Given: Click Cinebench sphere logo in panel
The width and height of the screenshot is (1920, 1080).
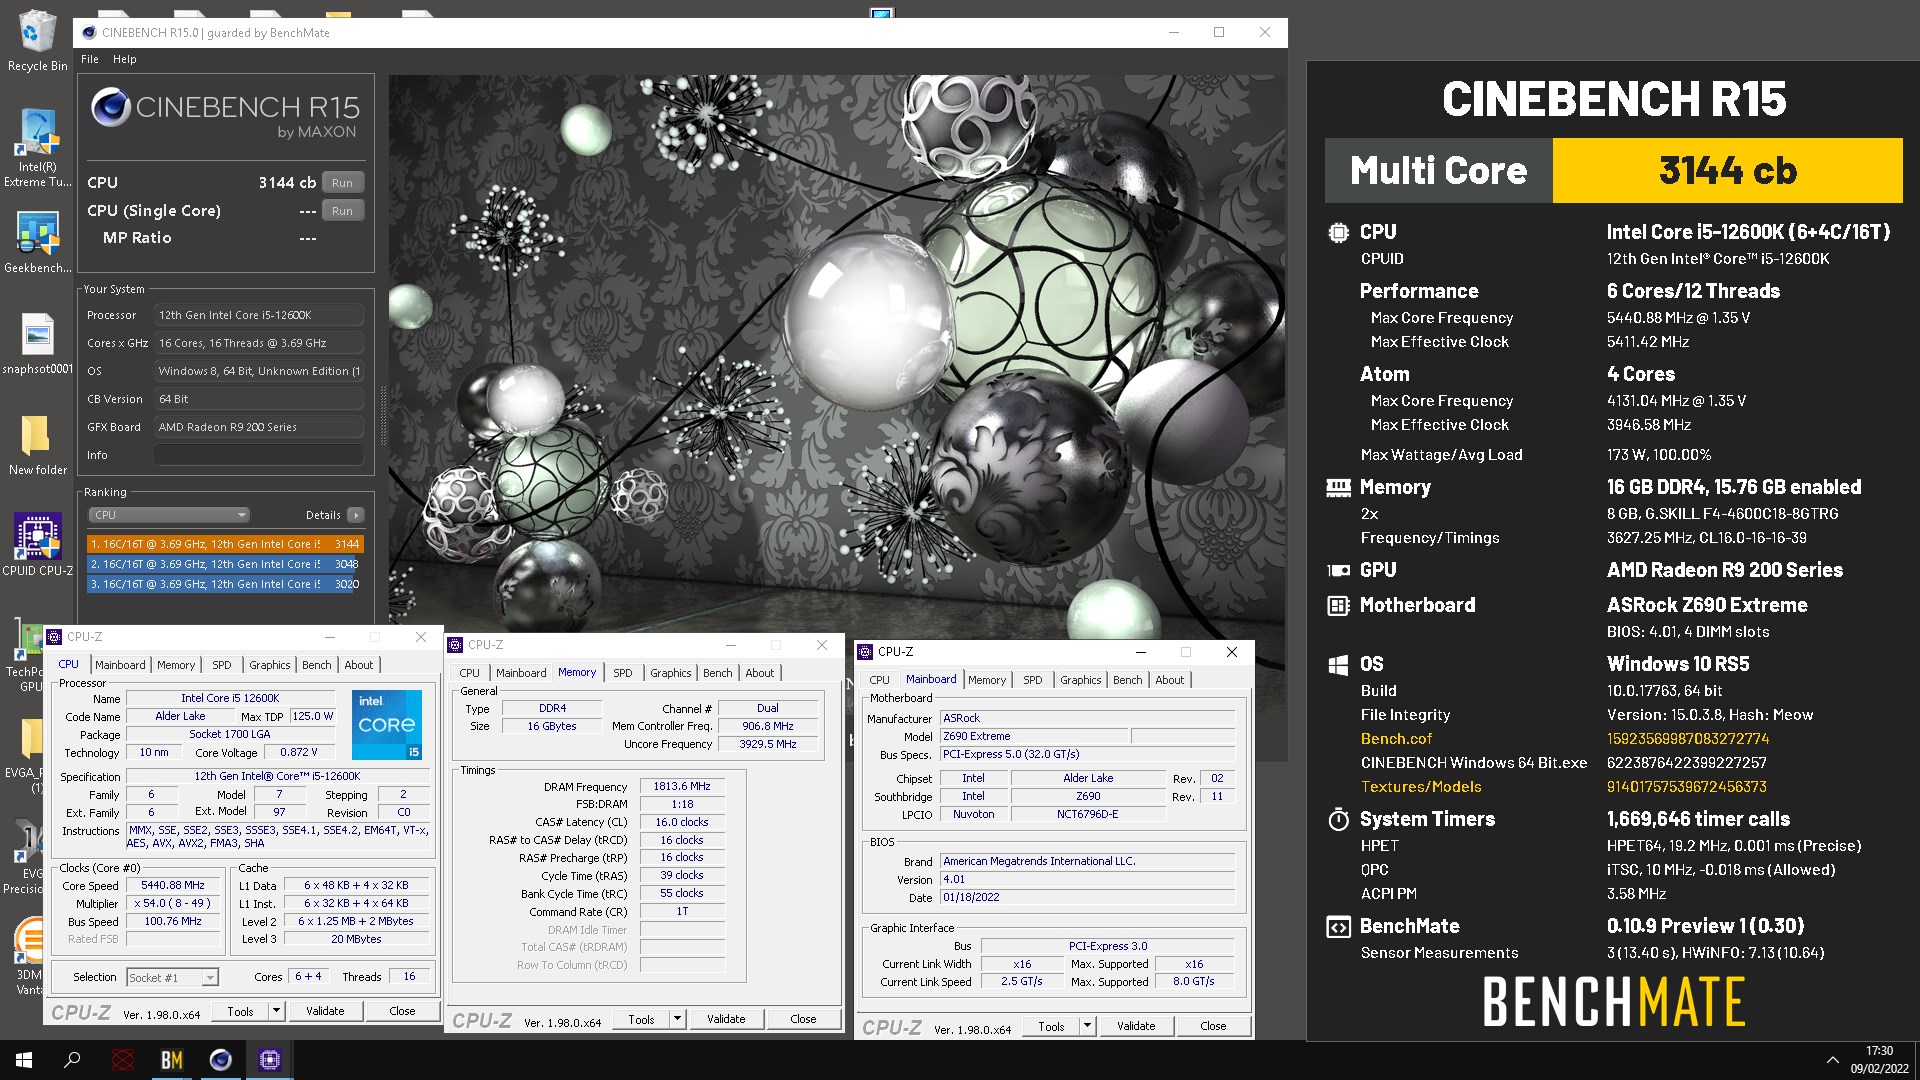Looking at the screenshot, I should 110,107.
